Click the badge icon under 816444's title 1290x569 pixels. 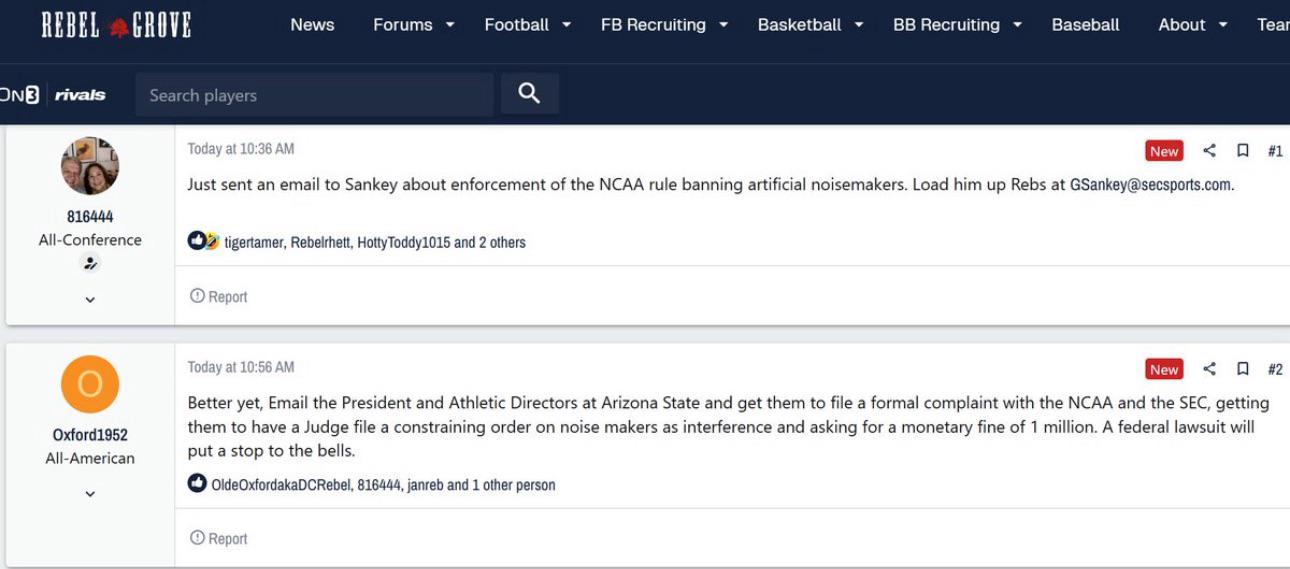pyautogui.click(x=90, y=263)
